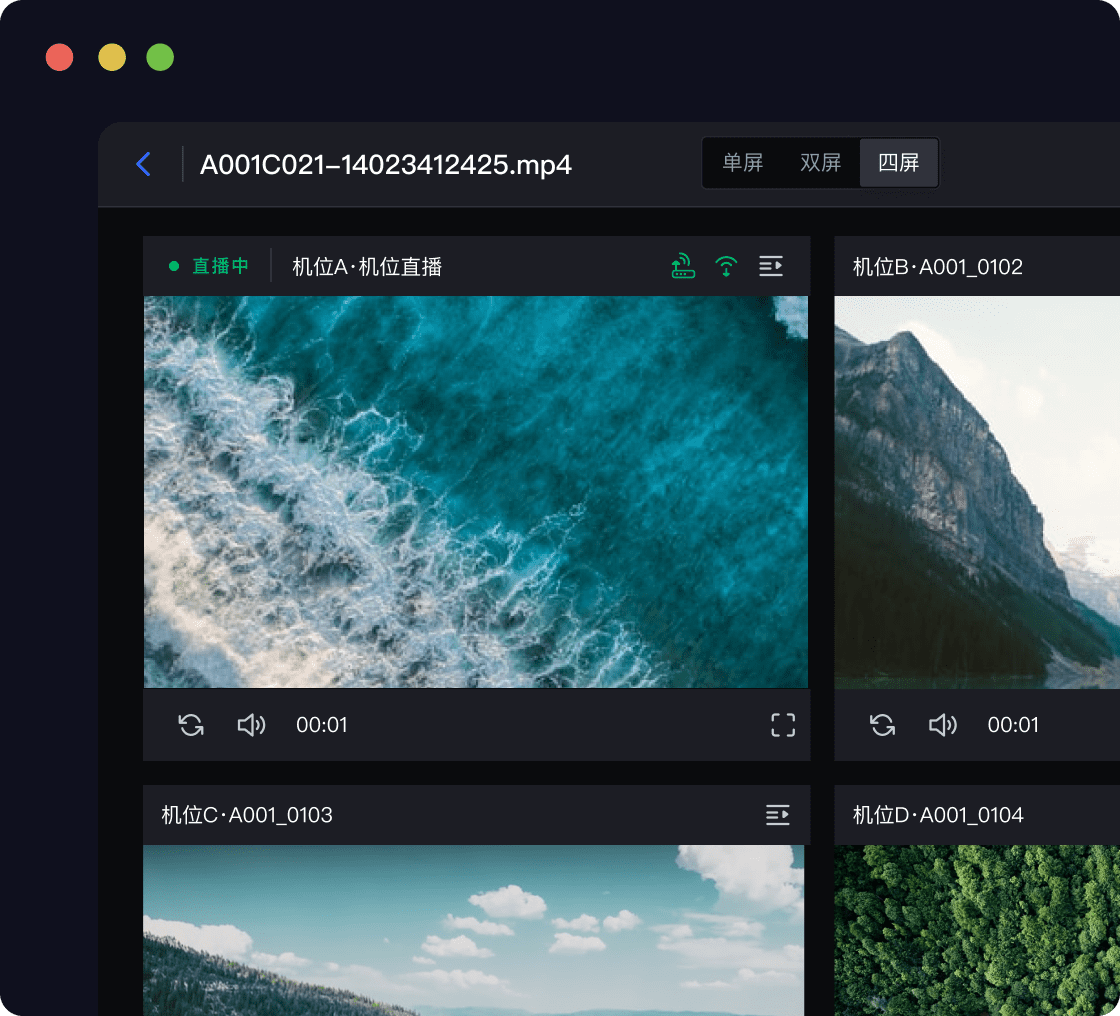The width and height of the screenshot is (1120, 1016).
Task: Enter fullscreen for 机位A video
Action: (x=783, y=725)
